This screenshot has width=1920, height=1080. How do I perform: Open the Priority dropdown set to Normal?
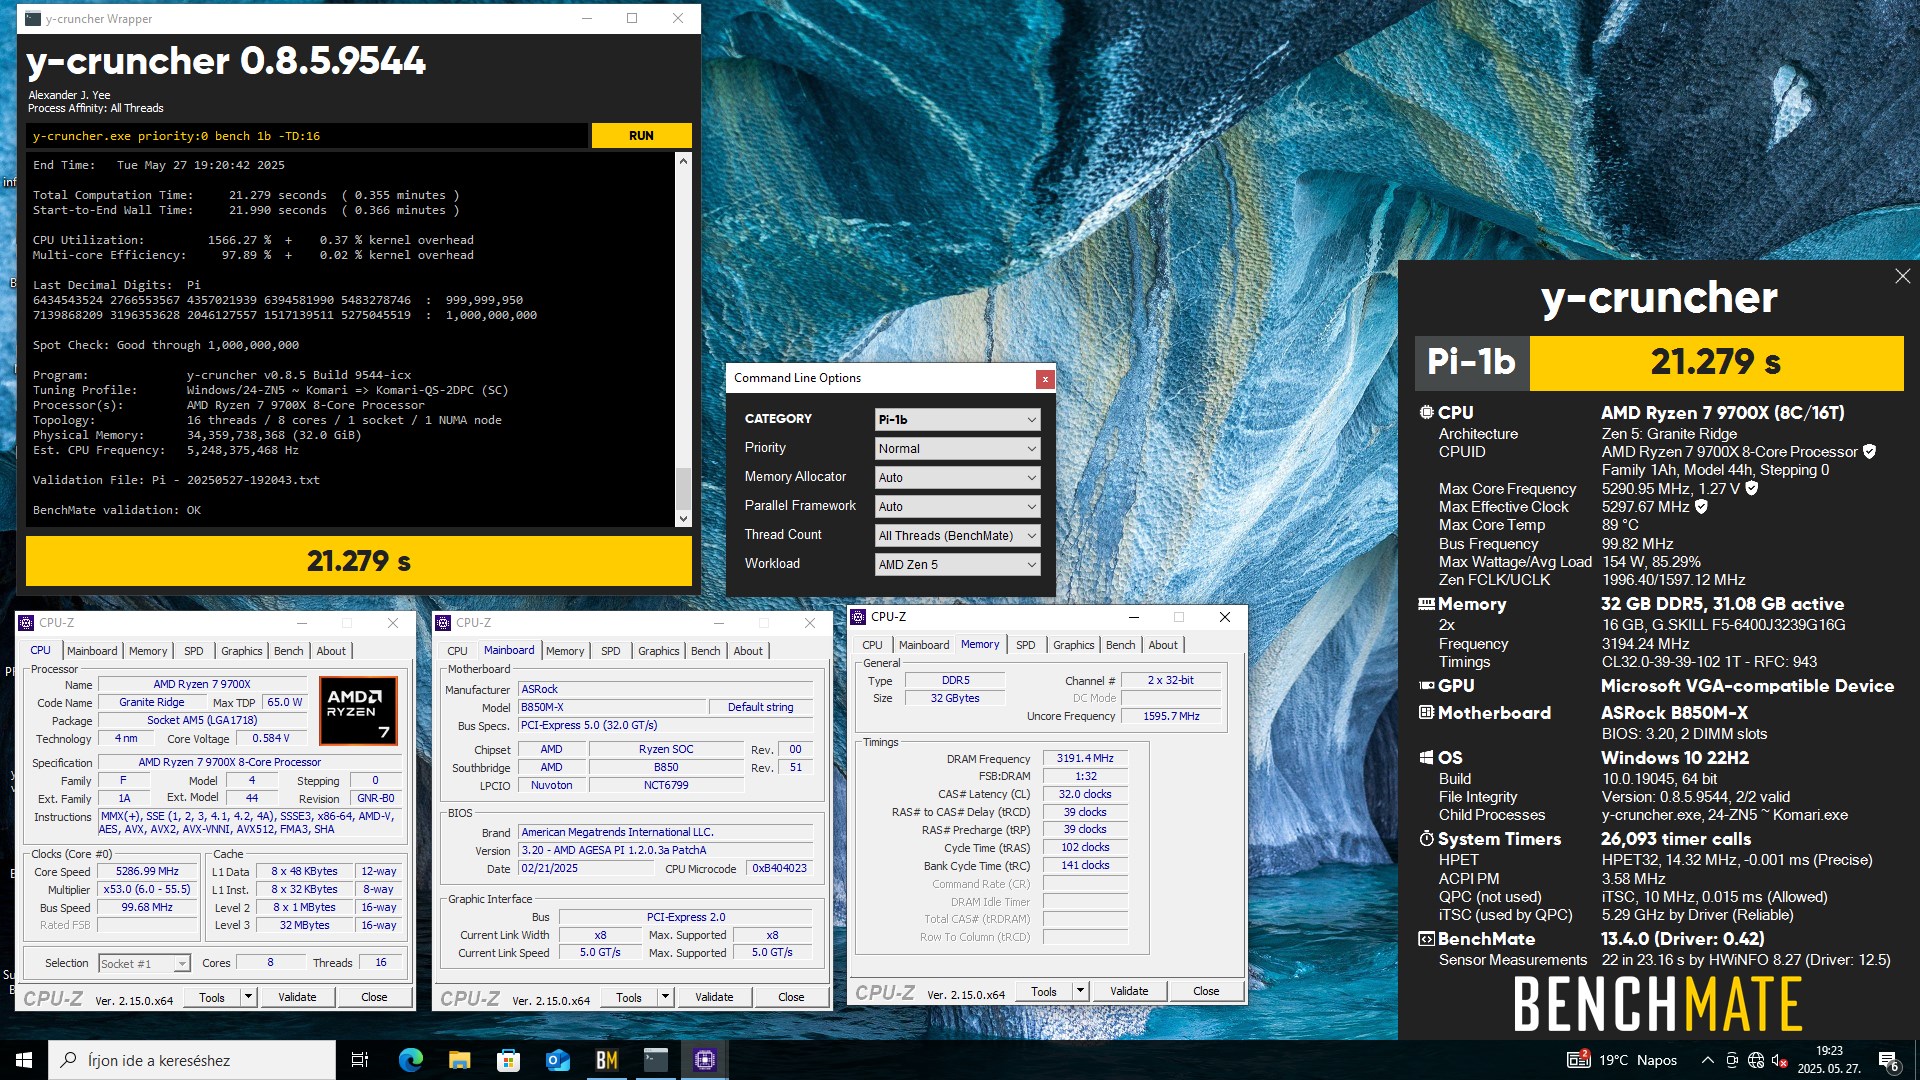pos(957,449)
